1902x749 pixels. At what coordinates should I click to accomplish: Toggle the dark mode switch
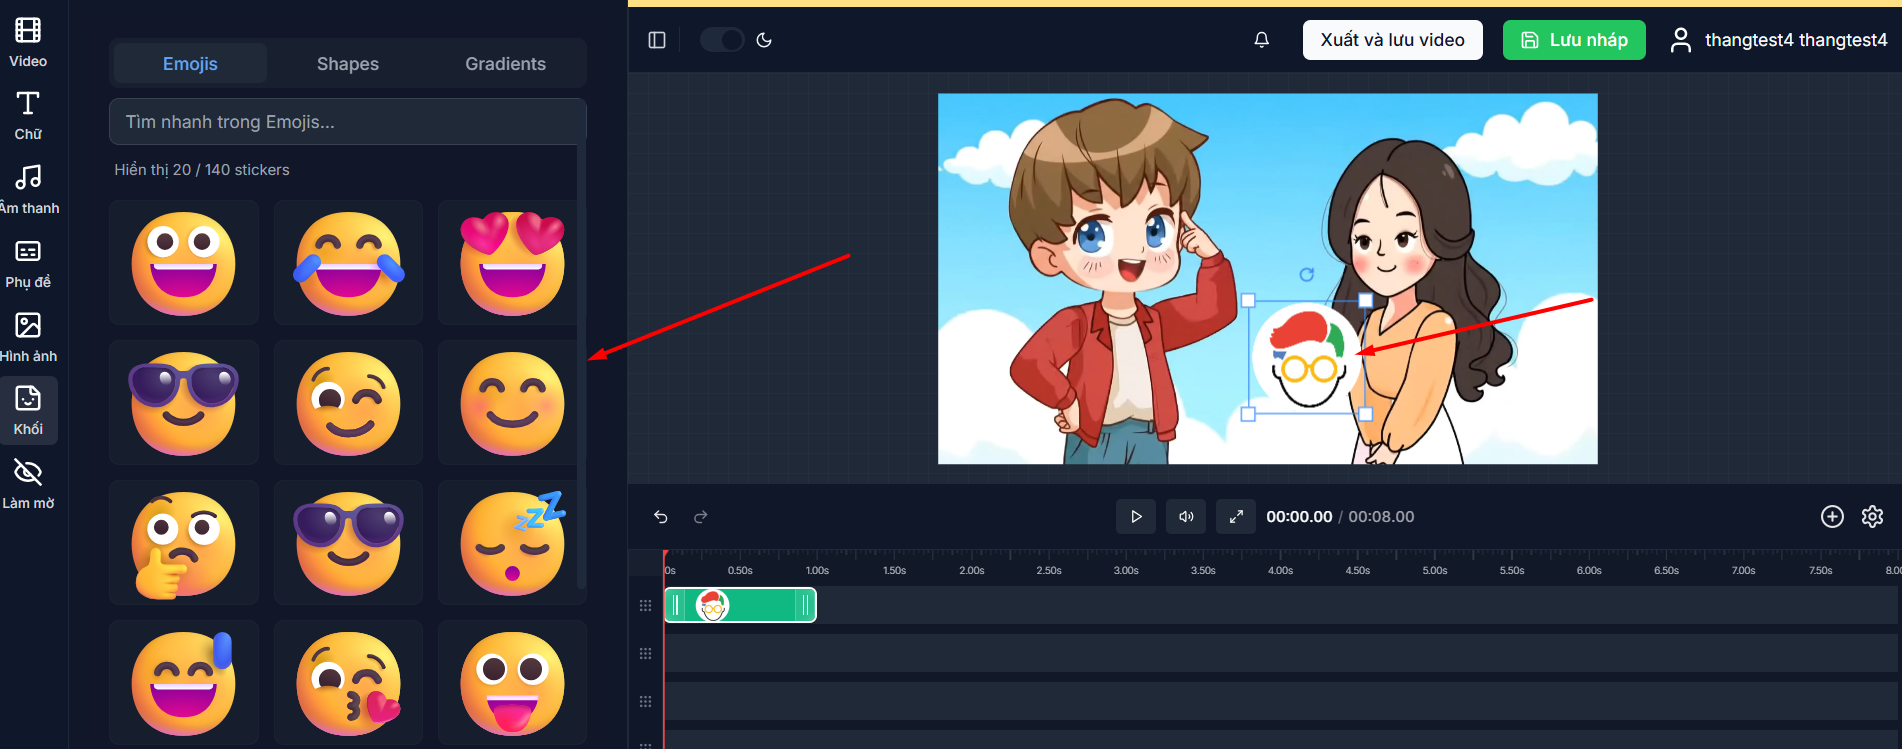coord(722,40)
